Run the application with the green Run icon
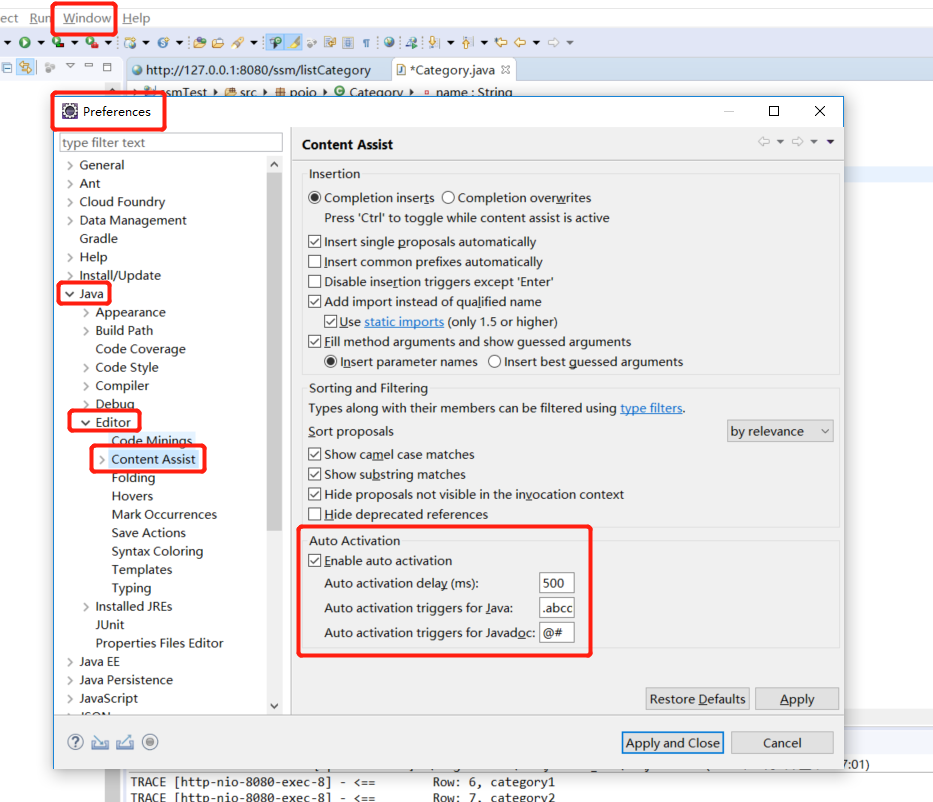Image resolution: width=933 pixels, height=802 pixels. (24, 43)
